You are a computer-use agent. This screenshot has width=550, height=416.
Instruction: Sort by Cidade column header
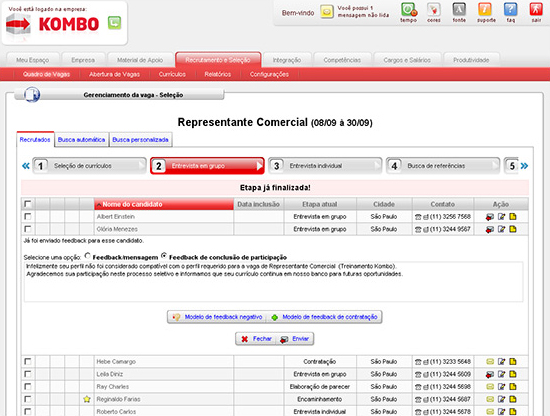pos(384,204)
